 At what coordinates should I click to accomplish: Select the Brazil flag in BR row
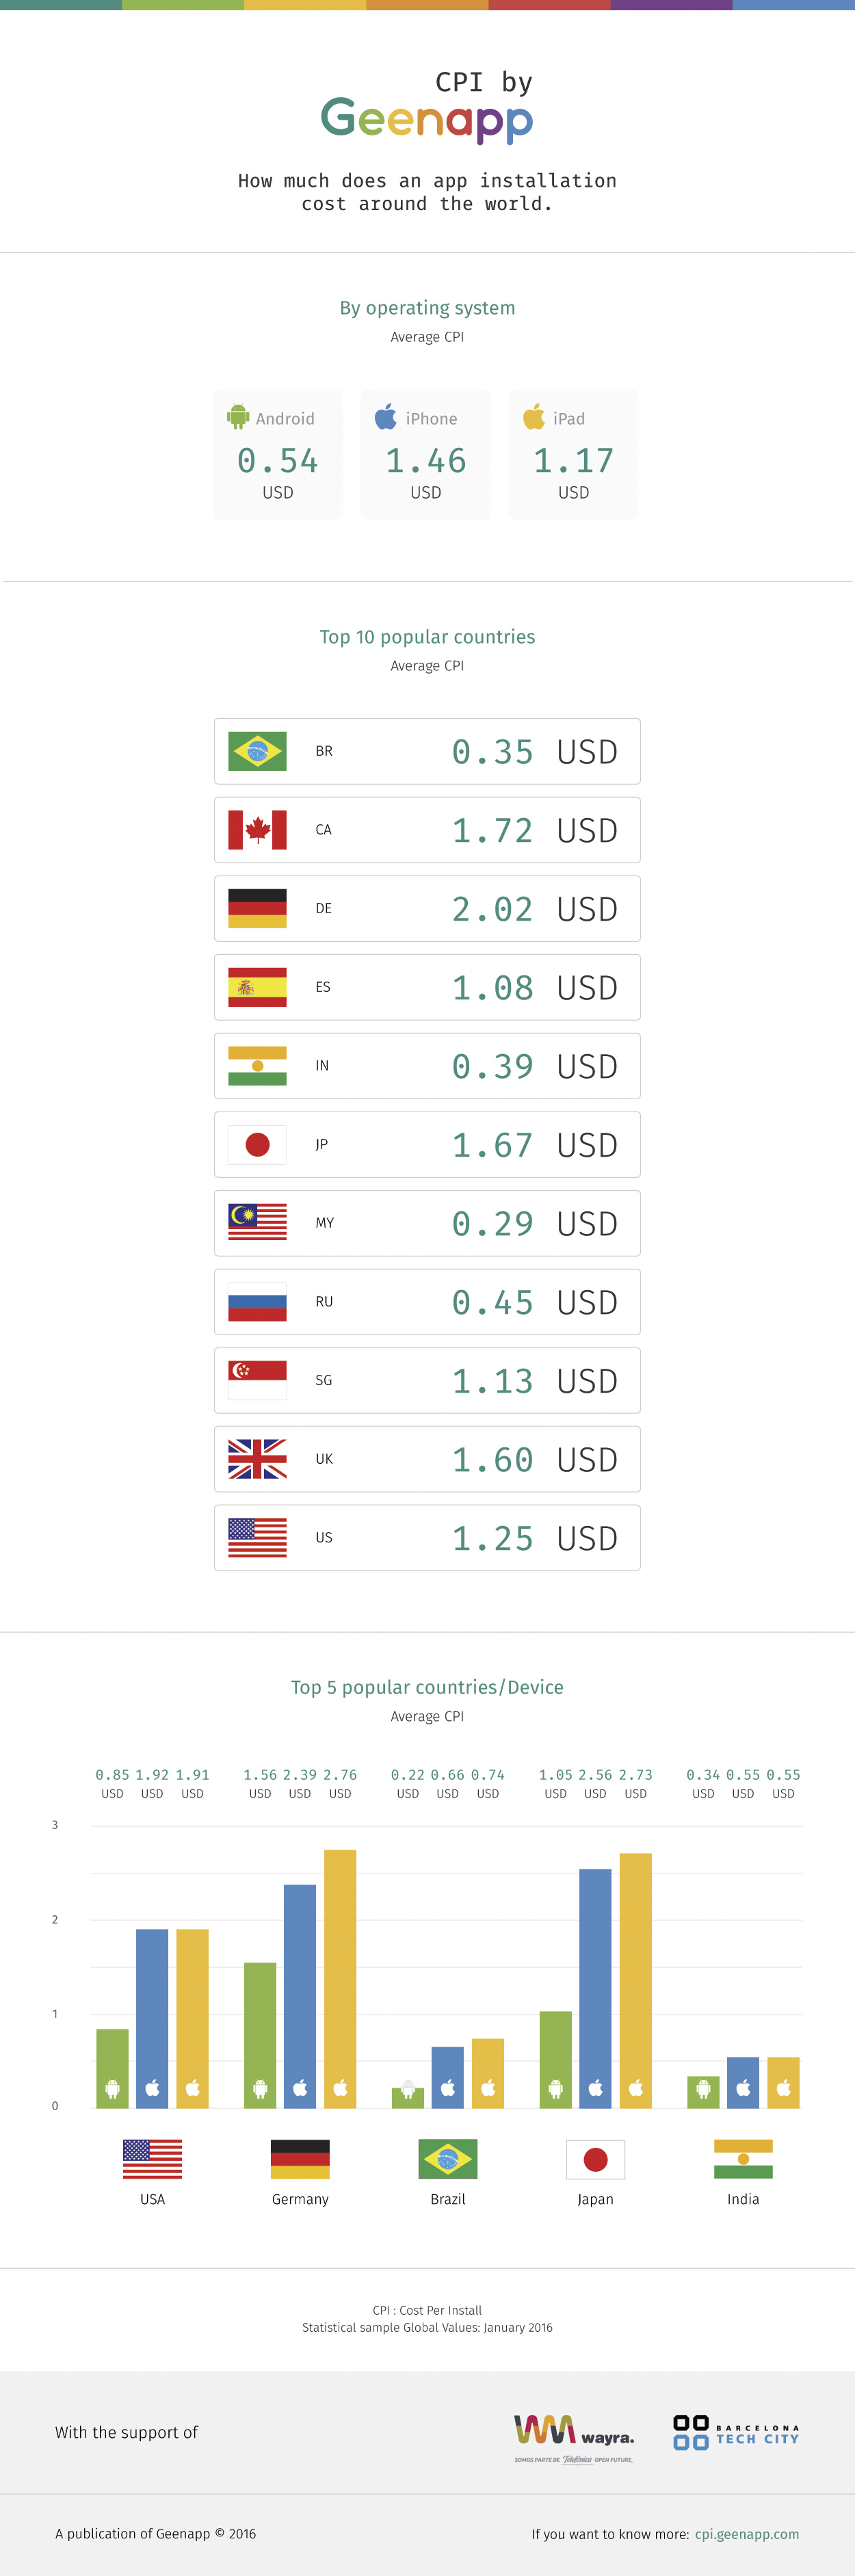pyautogui.click(x=257, y=751)
